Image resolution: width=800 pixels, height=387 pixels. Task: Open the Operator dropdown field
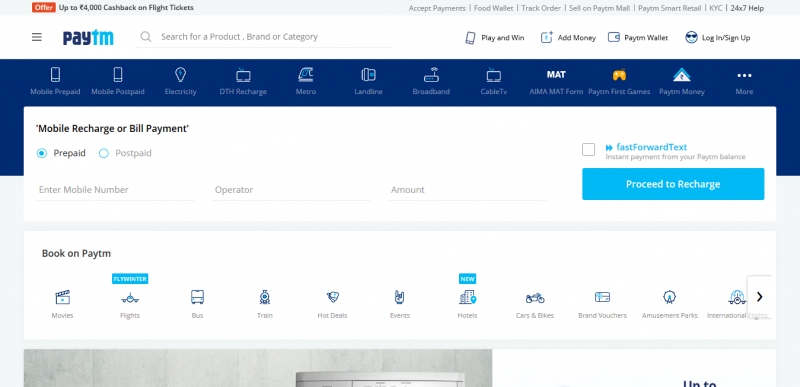tap(291, 190)
